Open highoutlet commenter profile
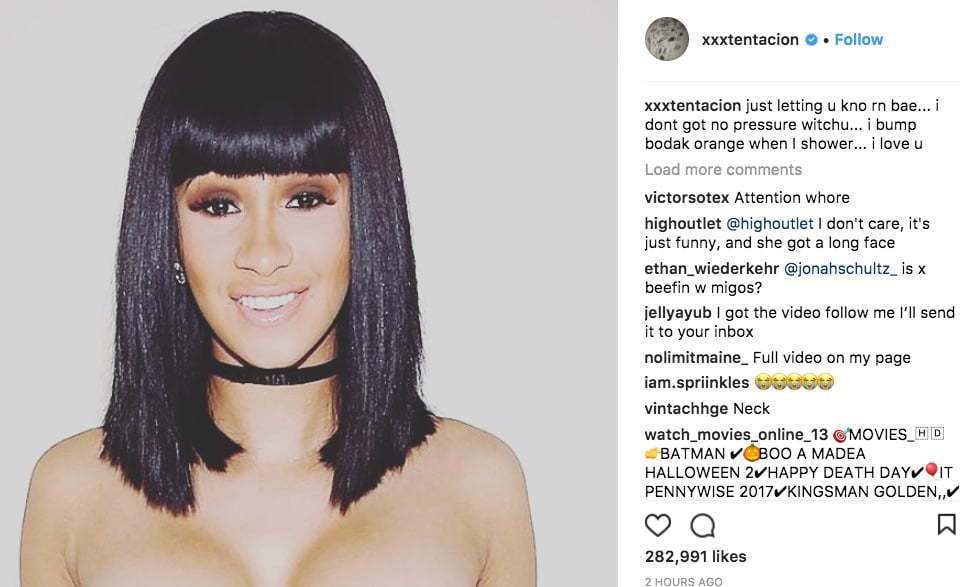The height and width of the screenshot is (587, 974). (683, 224)
